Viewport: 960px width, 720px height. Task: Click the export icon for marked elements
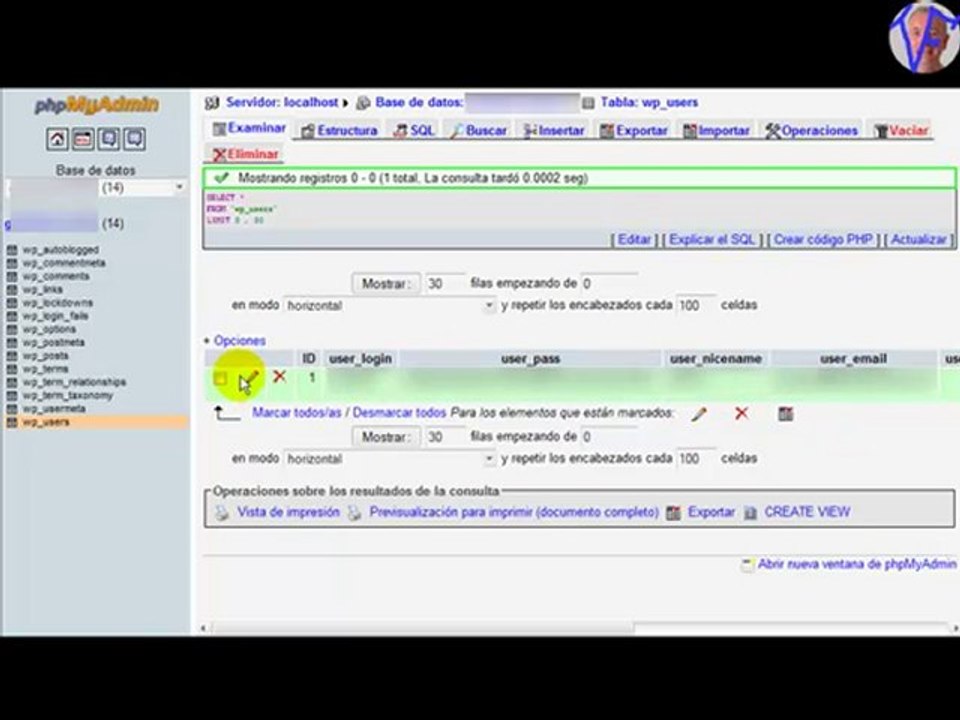[x=786, y=414]
